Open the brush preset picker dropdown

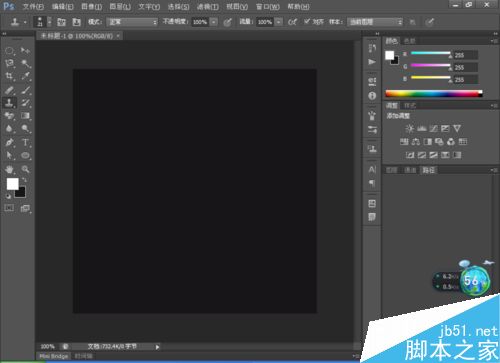50,22
